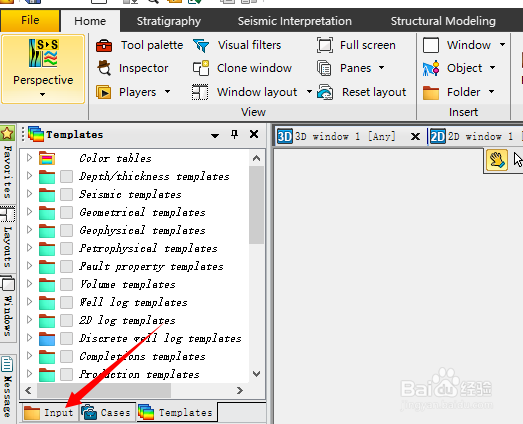Tick the Seismic templates checkbox
Screen dimensions: 523x424
[x=66, y=194]
